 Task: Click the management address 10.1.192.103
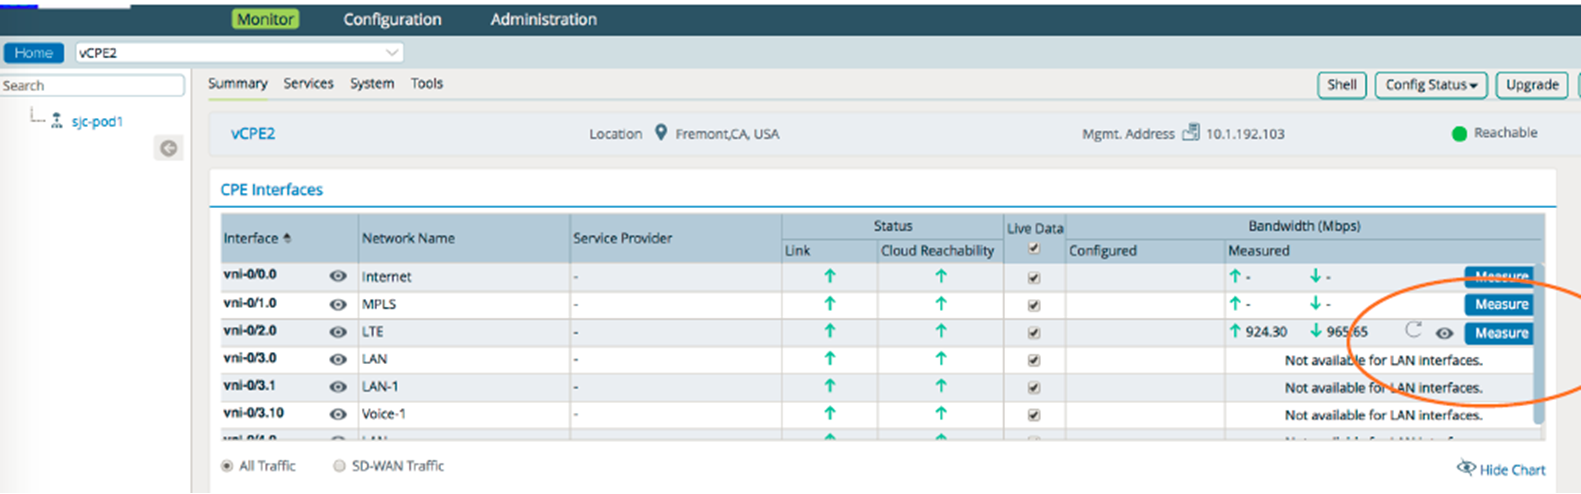pyautogui.click(x=1245, y=133)
